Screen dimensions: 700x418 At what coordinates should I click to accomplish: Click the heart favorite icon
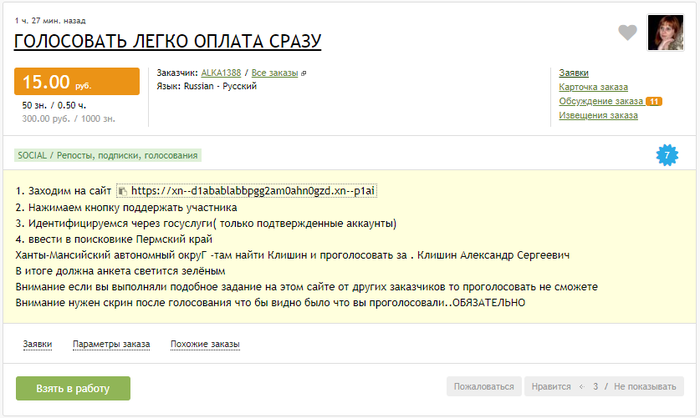[627, 33]
